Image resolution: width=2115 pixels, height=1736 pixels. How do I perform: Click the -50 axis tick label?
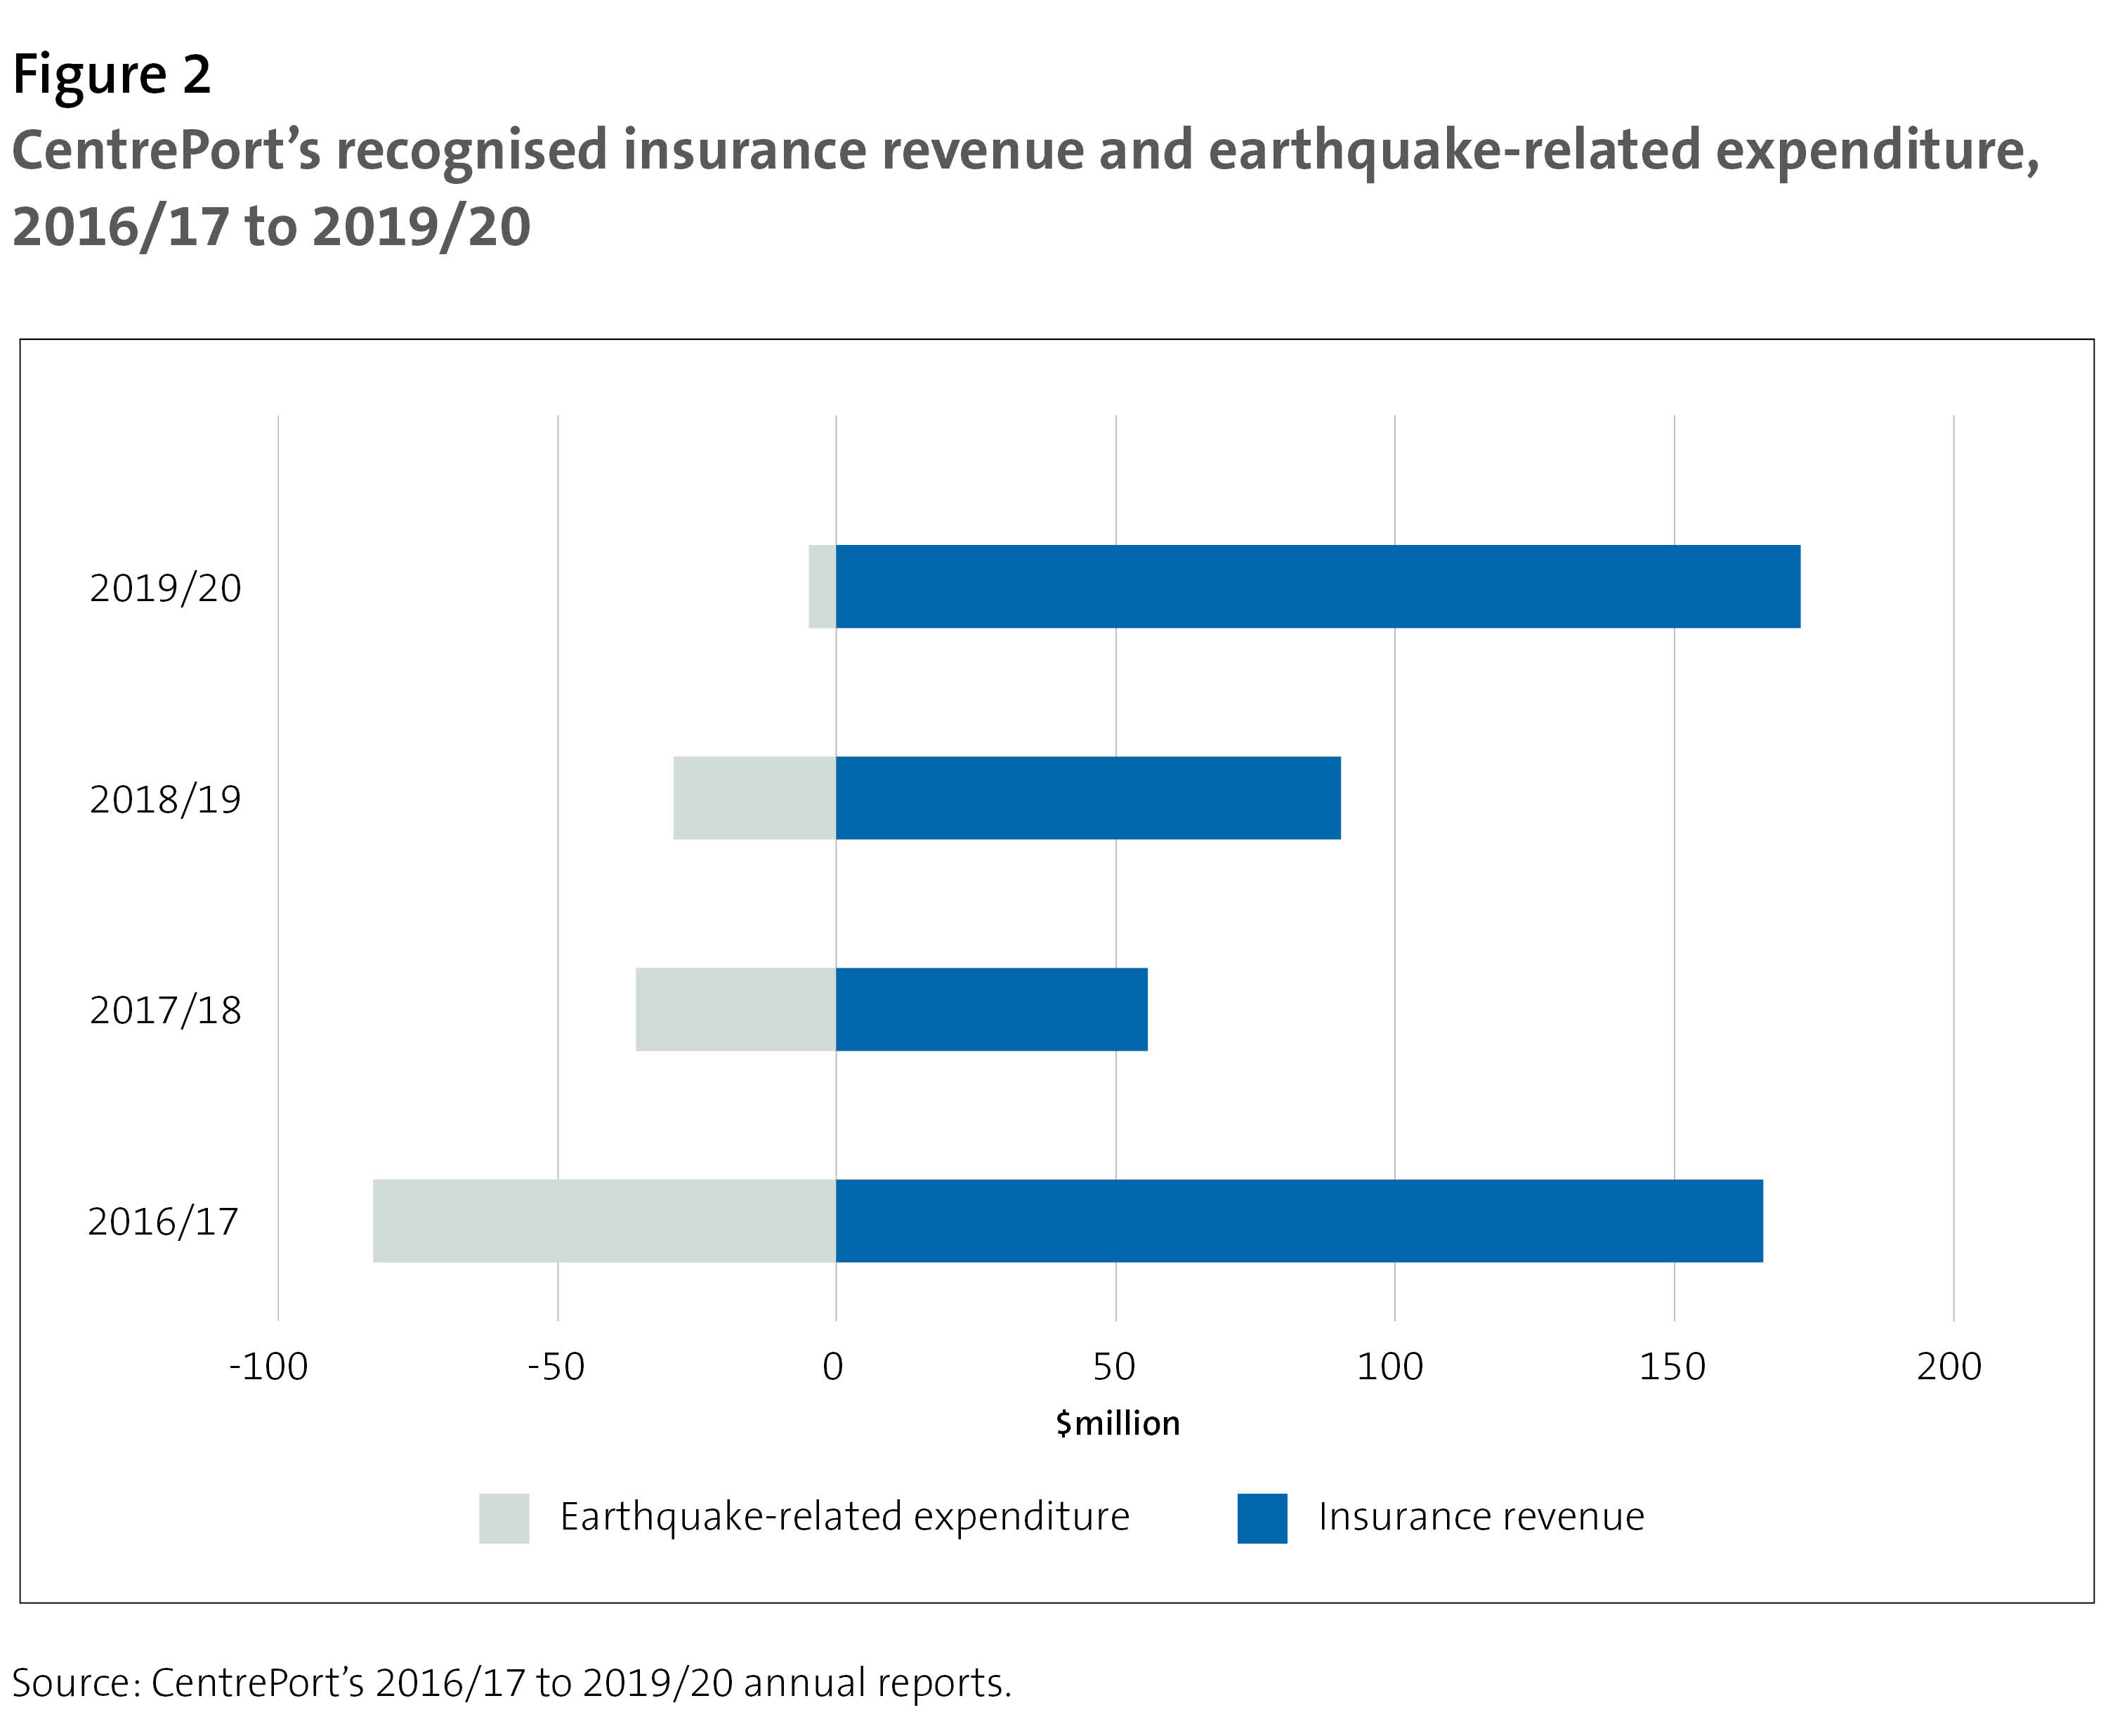pos(556,1366)
